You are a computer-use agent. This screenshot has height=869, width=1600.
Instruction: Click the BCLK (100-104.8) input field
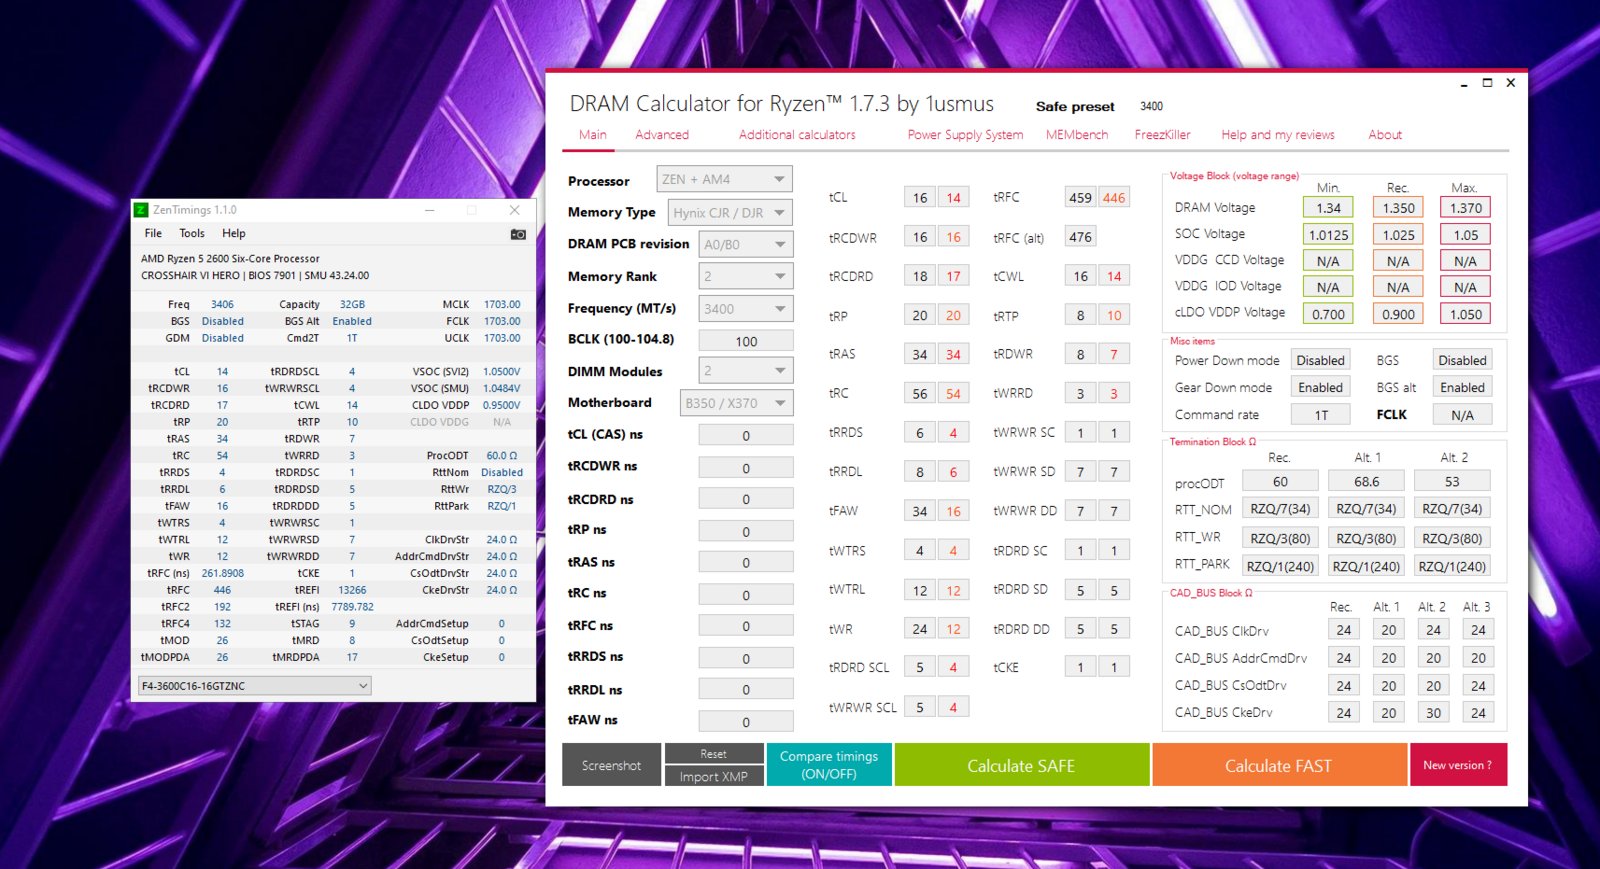point(746,341)
